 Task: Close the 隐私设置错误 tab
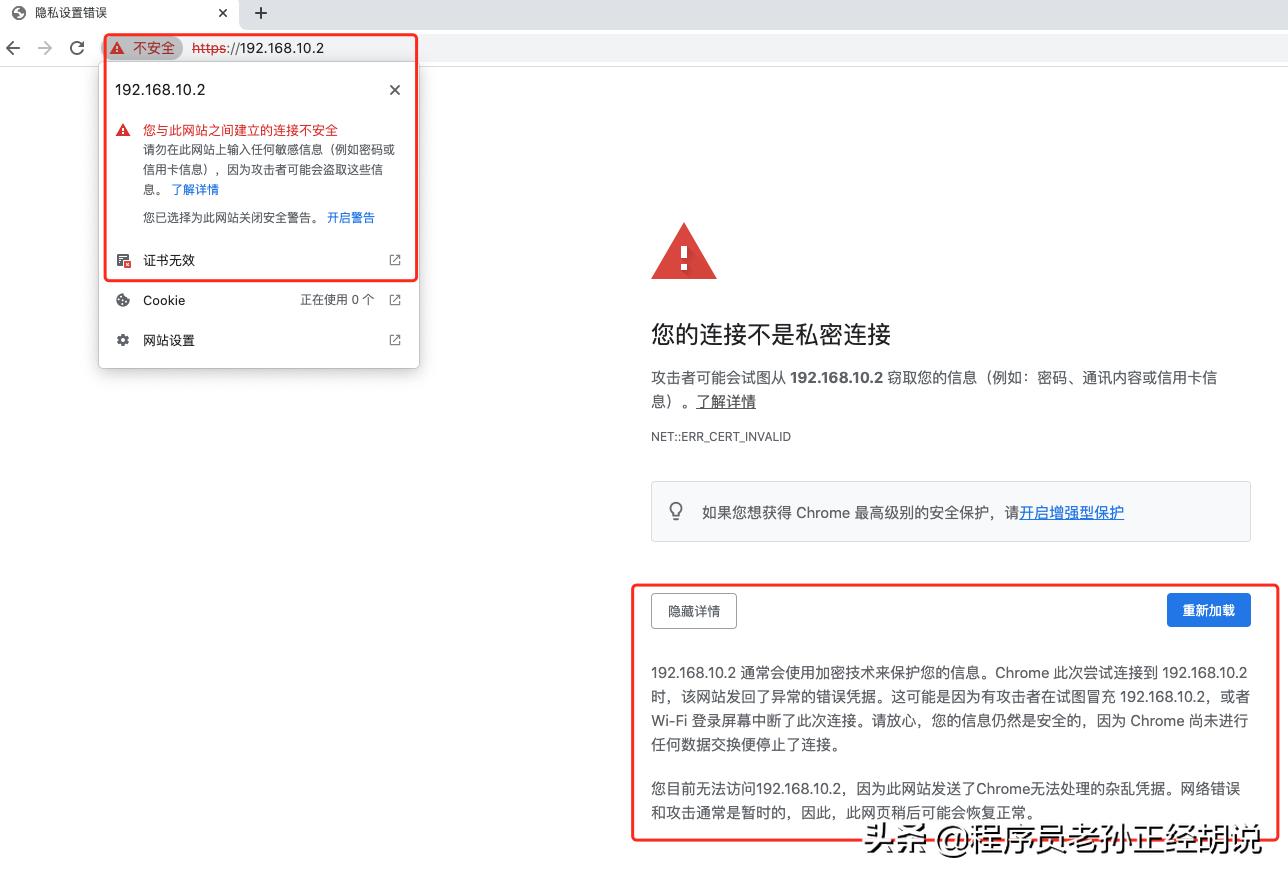(222, 13)
